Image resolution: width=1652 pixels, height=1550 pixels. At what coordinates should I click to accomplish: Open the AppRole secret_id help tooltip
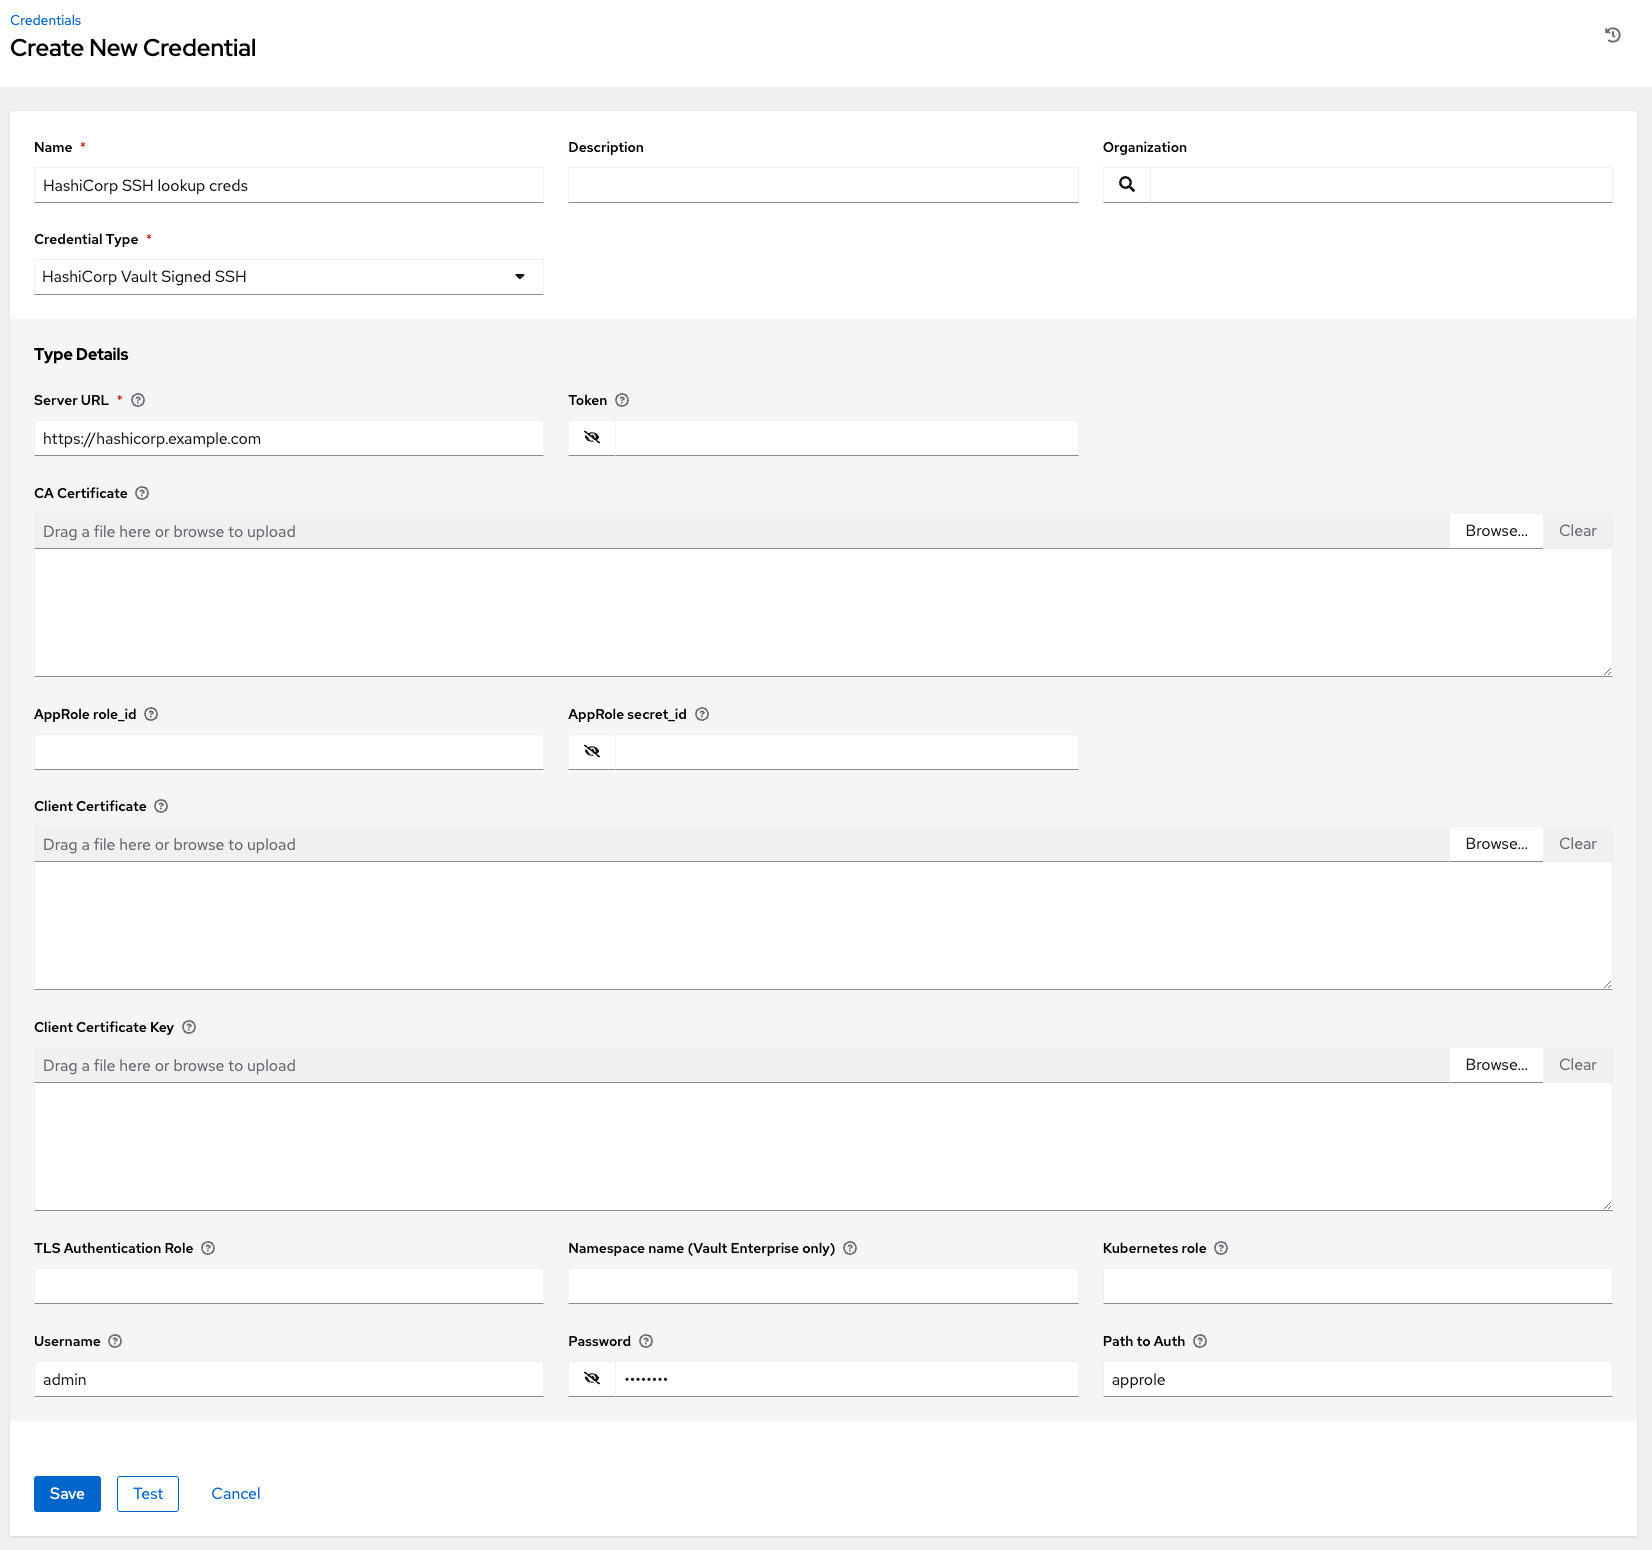(x=701, y=714)
